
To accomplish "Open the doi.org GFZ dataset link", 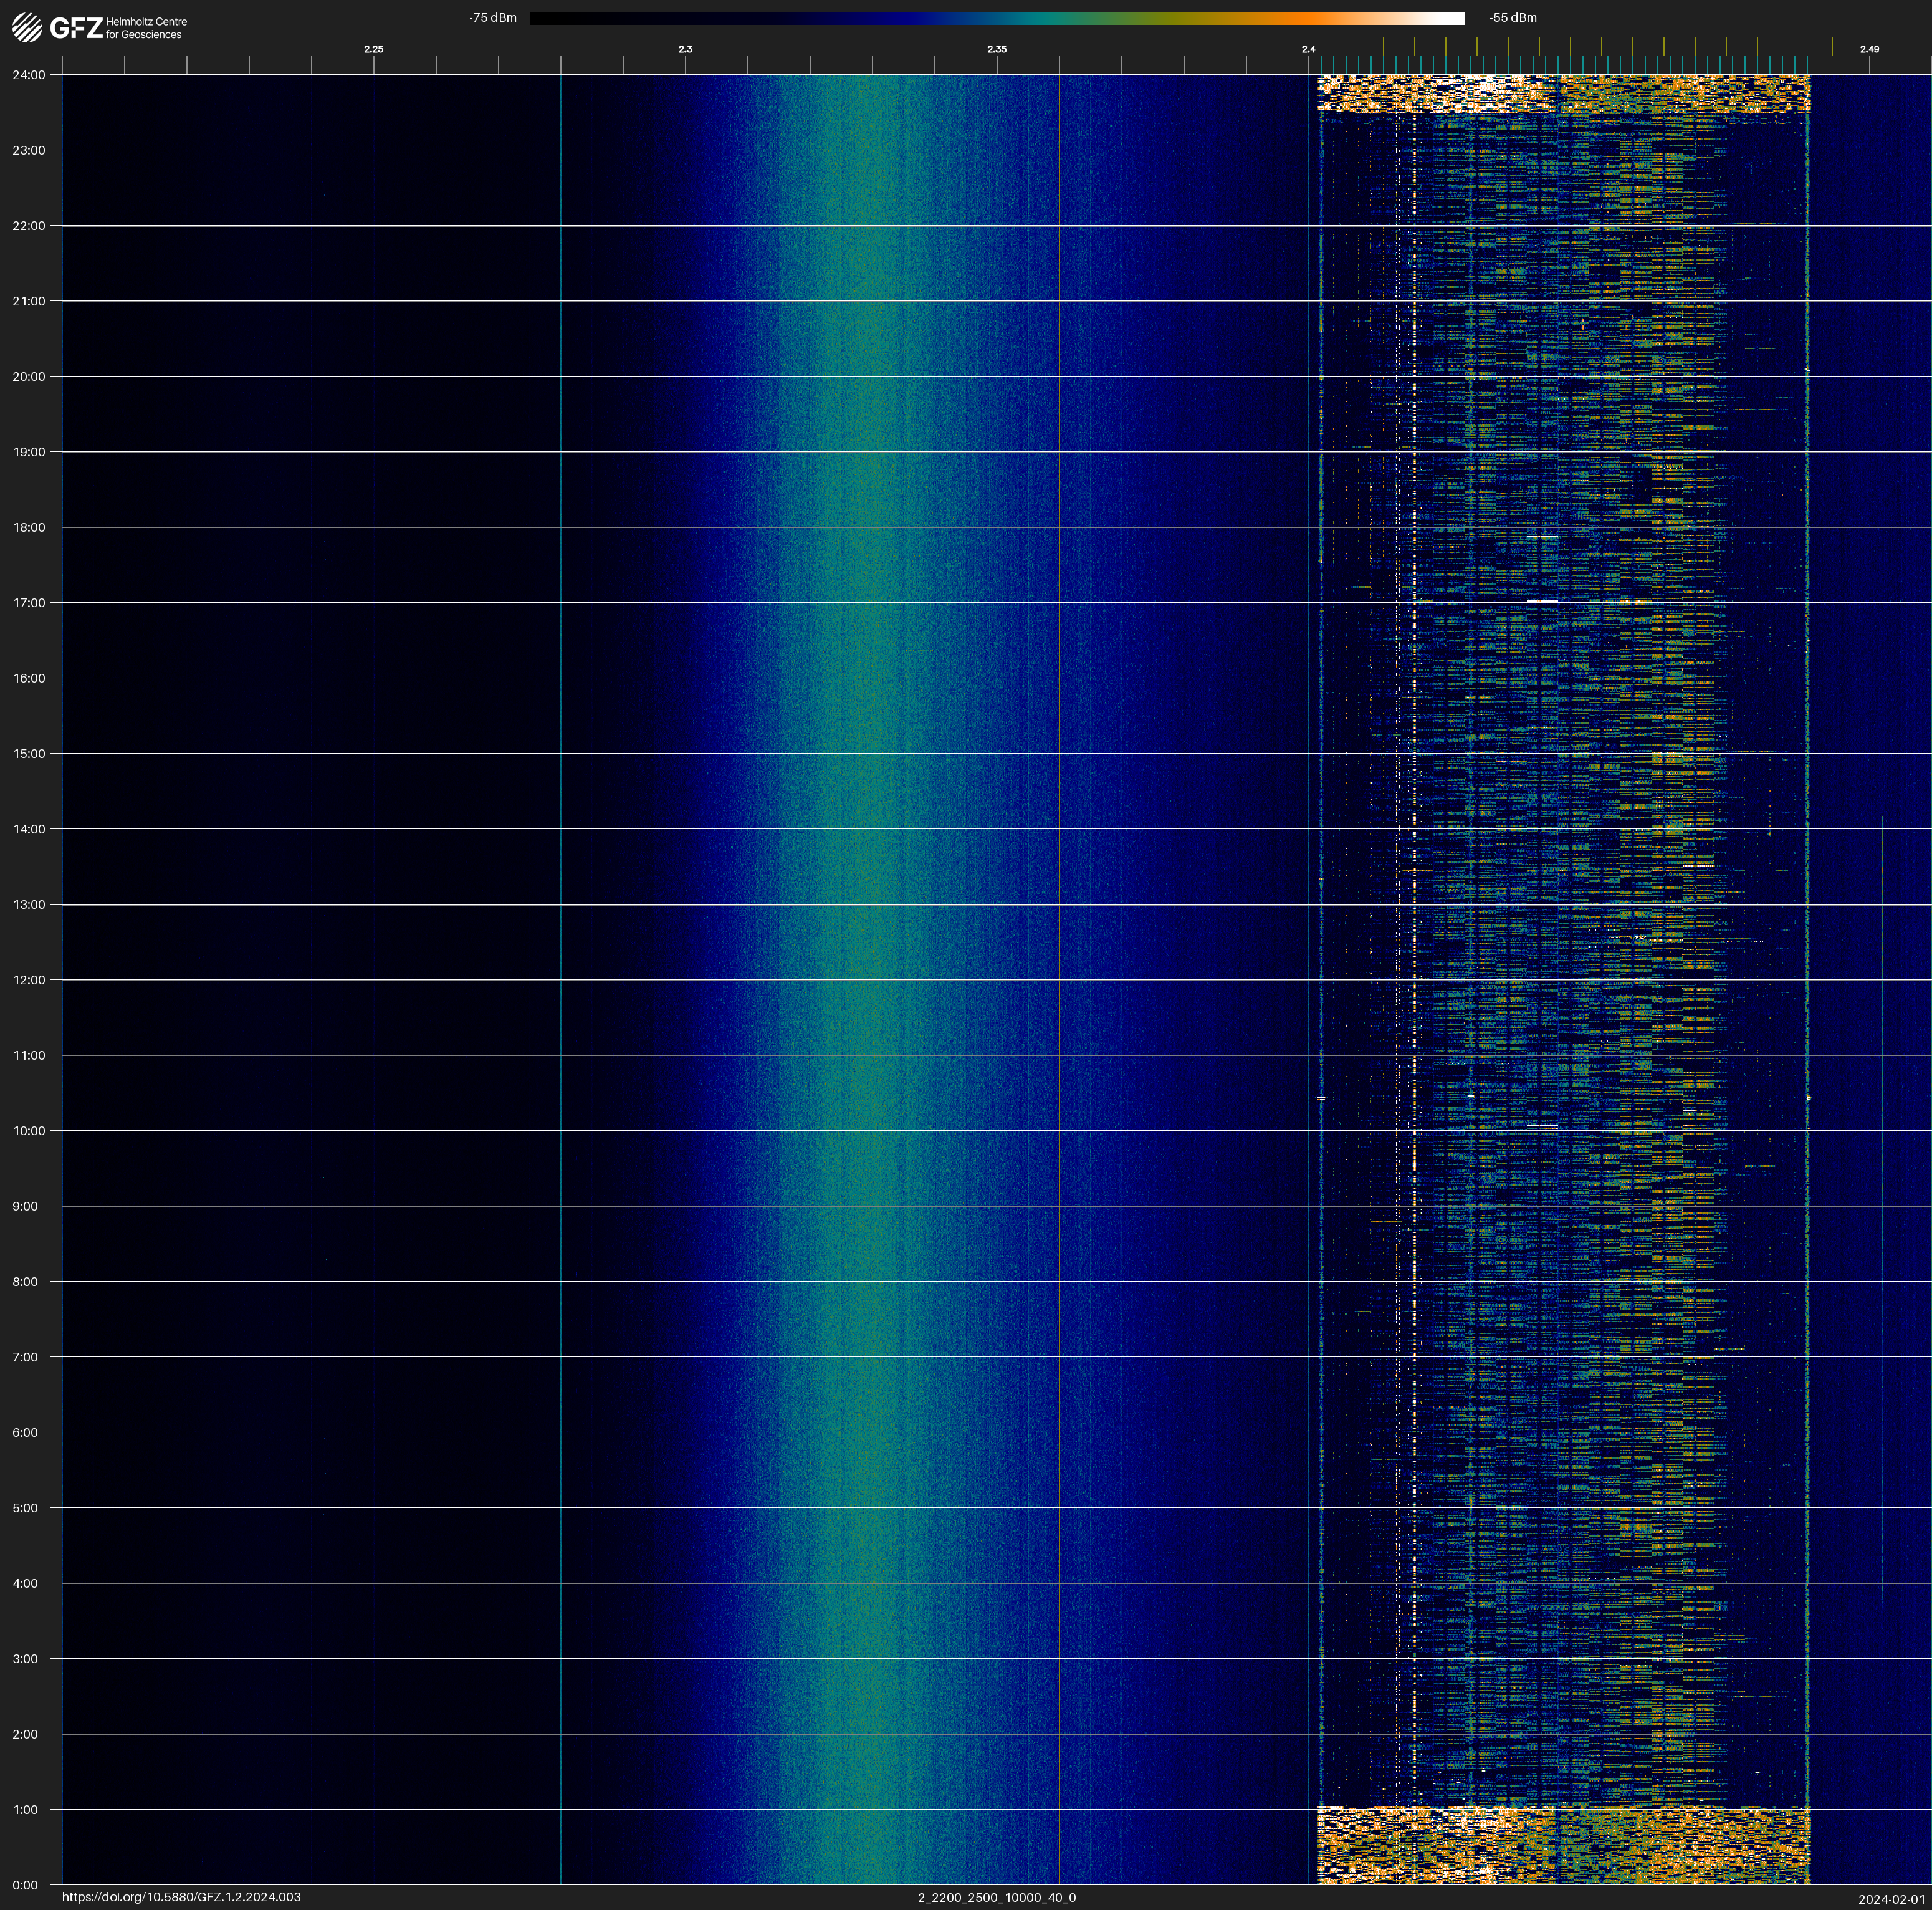I will (181, 1897).
